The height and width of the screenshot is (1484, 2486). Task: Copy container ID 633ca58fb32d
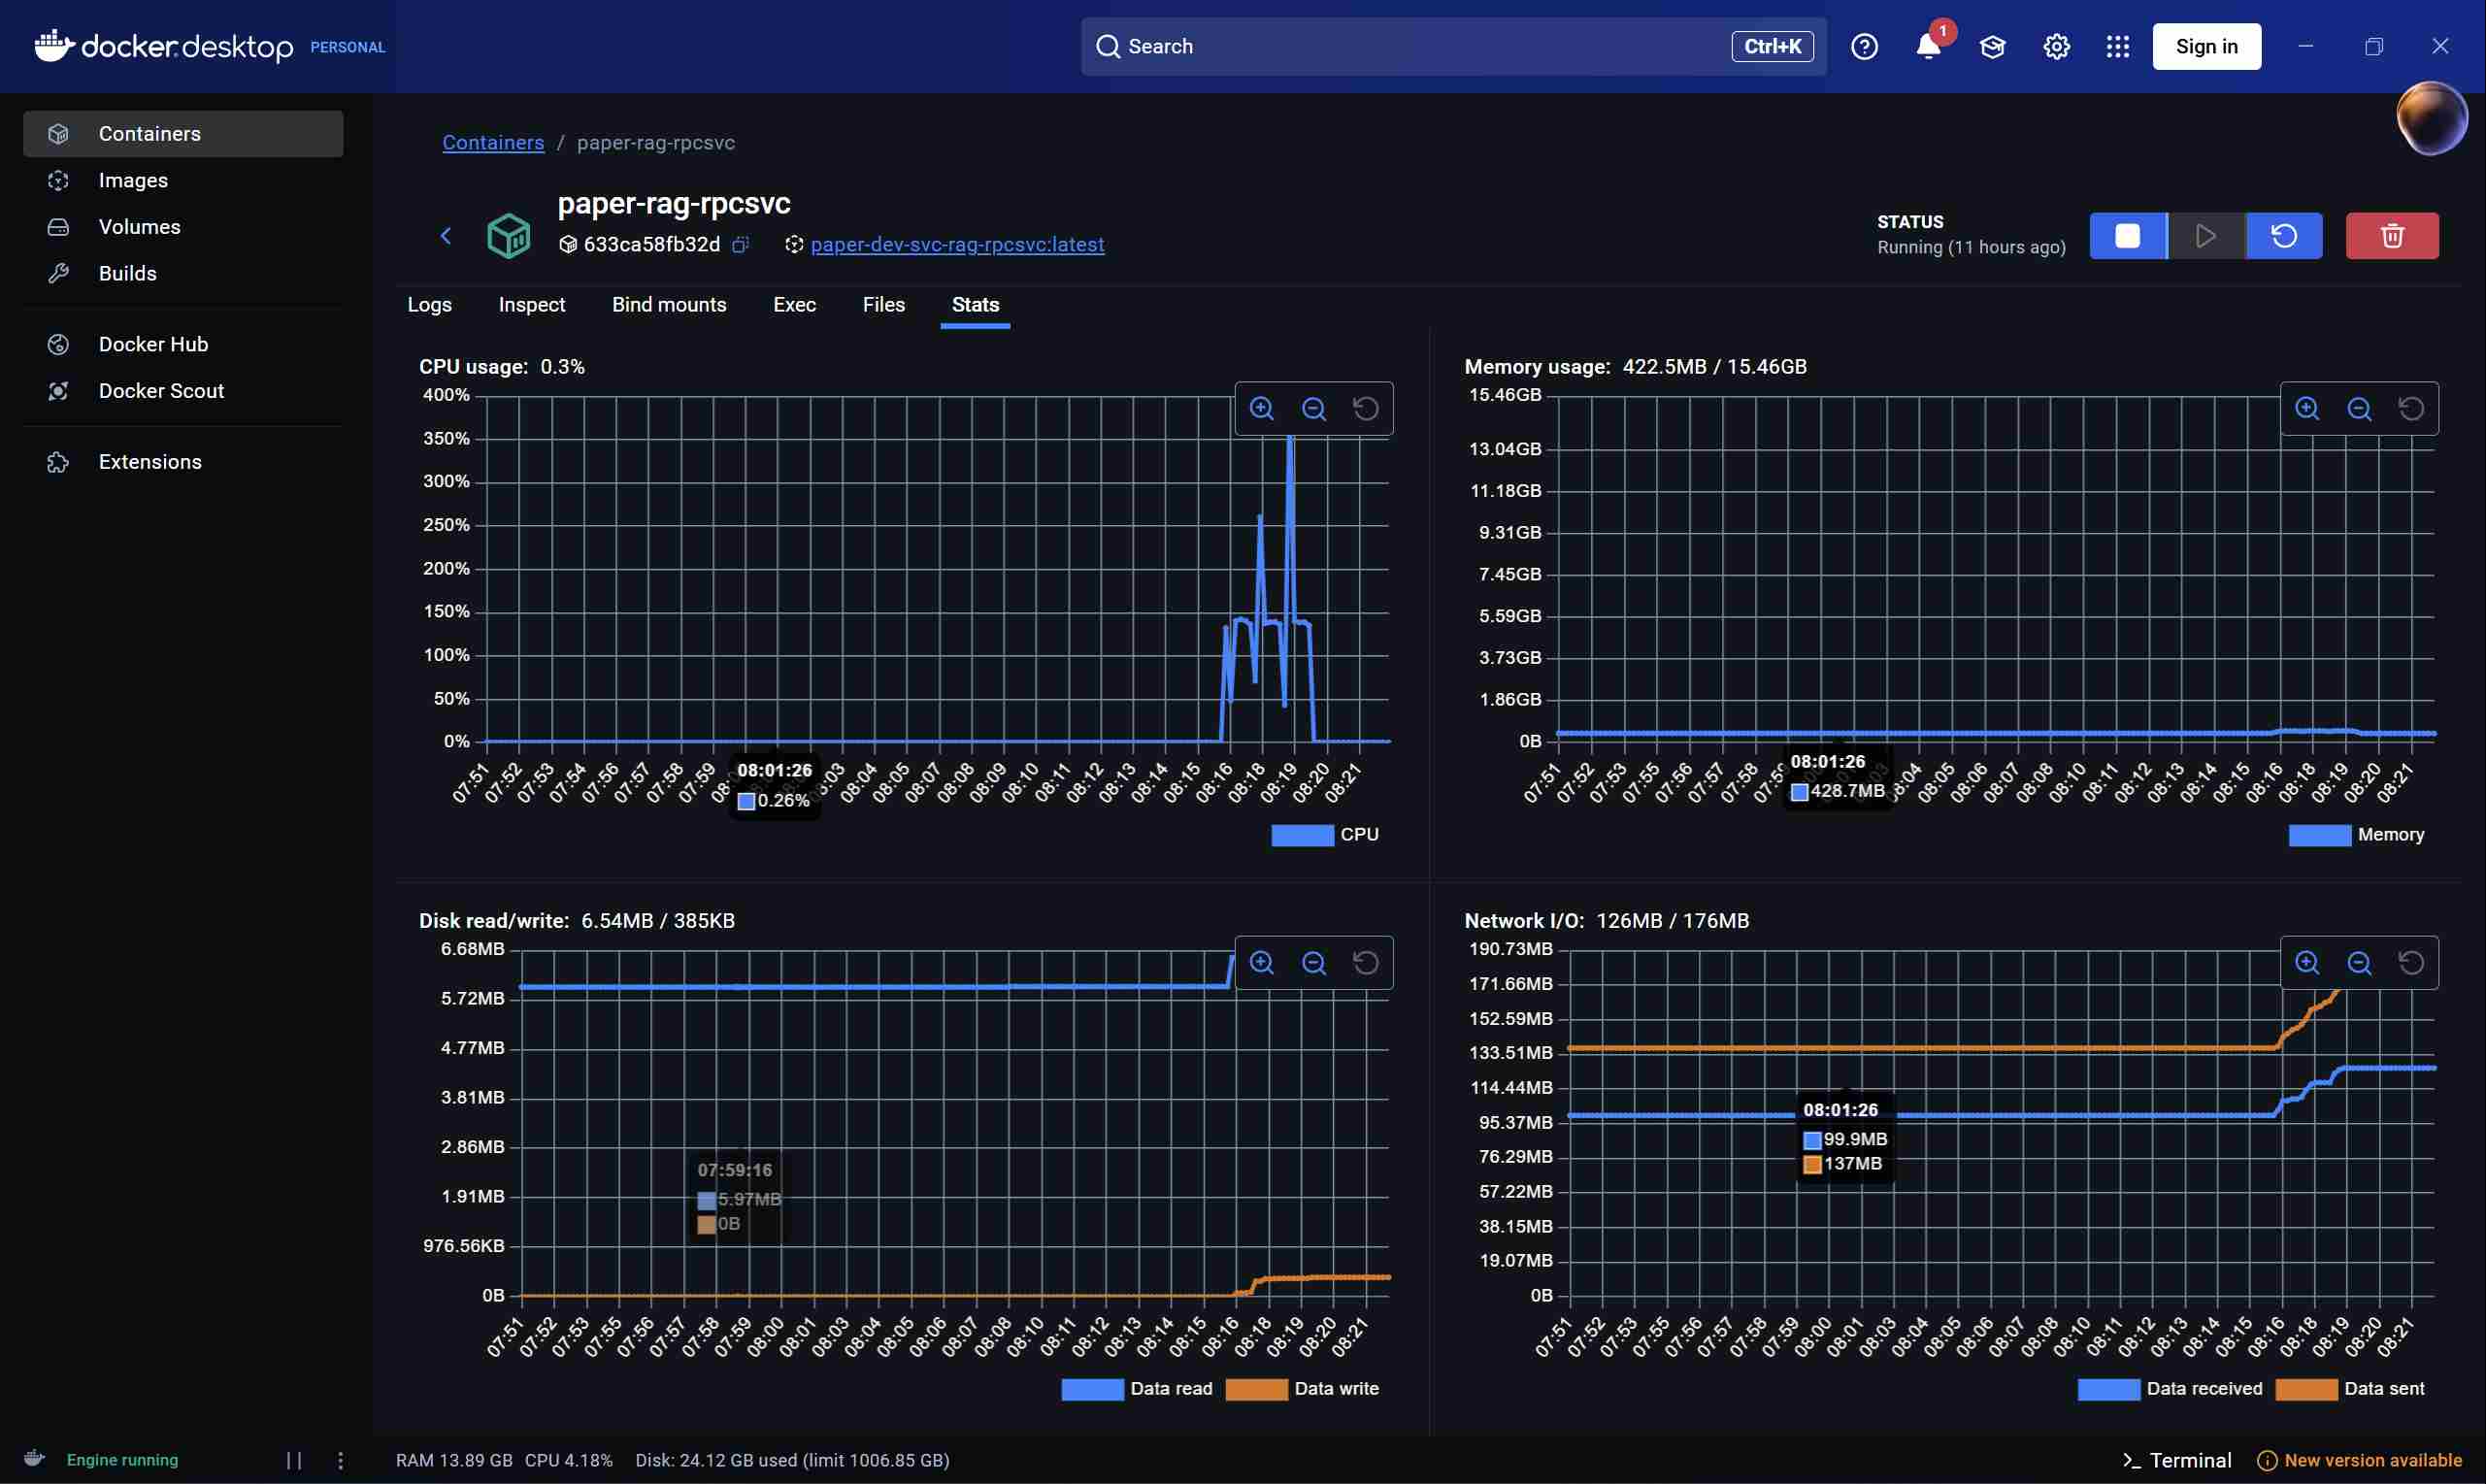741,245
